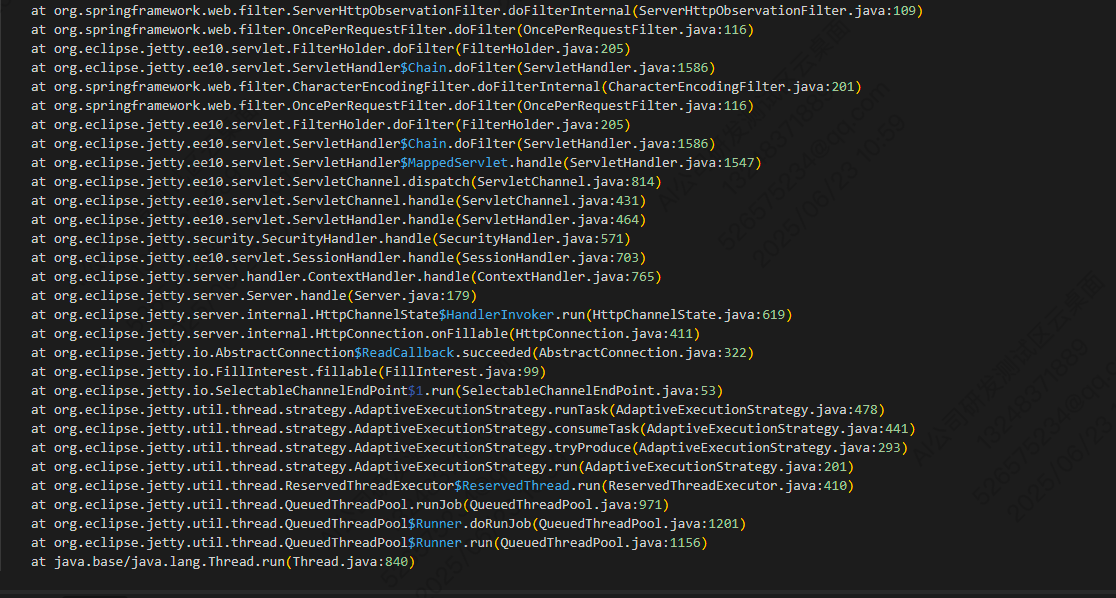Click the ServletChannel.handle stack frame line

[339, 201]
